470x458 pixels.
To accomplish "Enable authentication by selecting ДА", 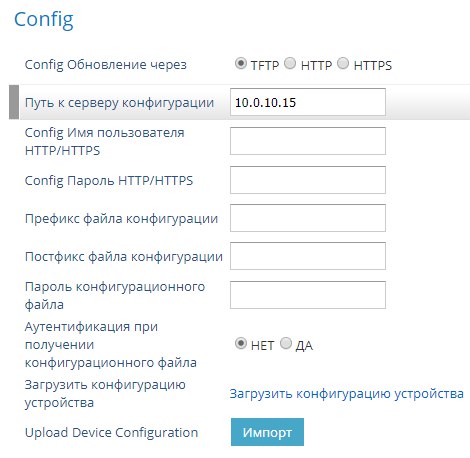I will [x=286, y=343].
